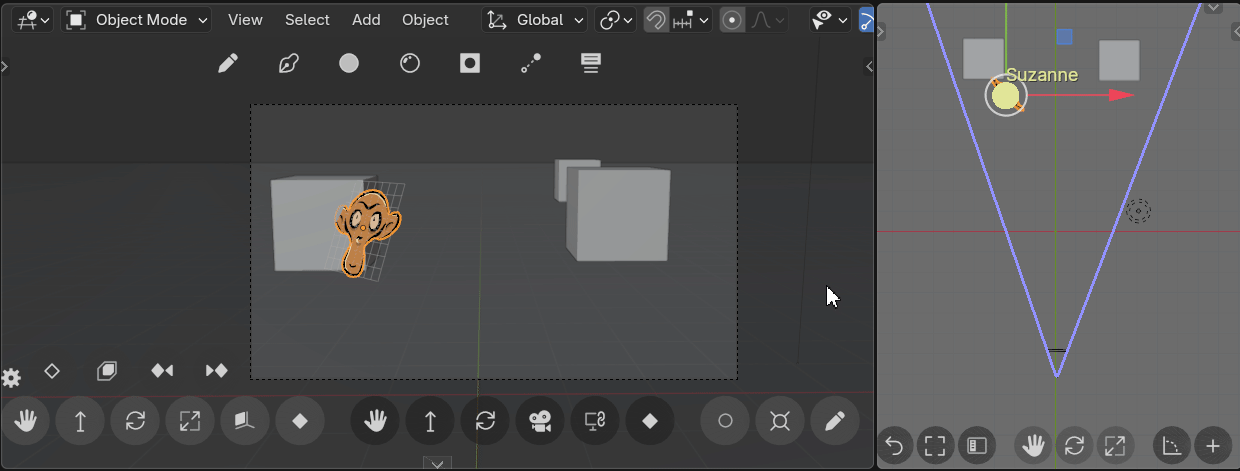
Task: Select the rotate tool in right viewport
Action: [1074, 446]
